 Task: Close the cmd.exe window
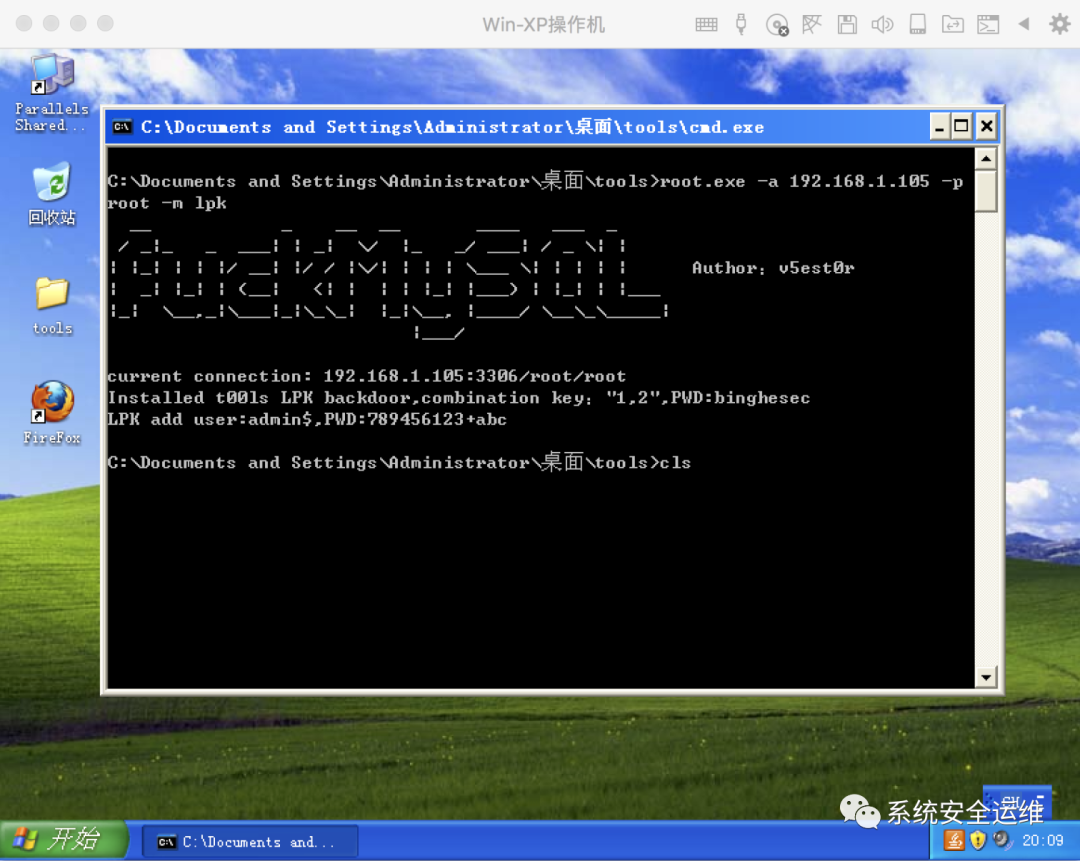(x=986, y=127)
